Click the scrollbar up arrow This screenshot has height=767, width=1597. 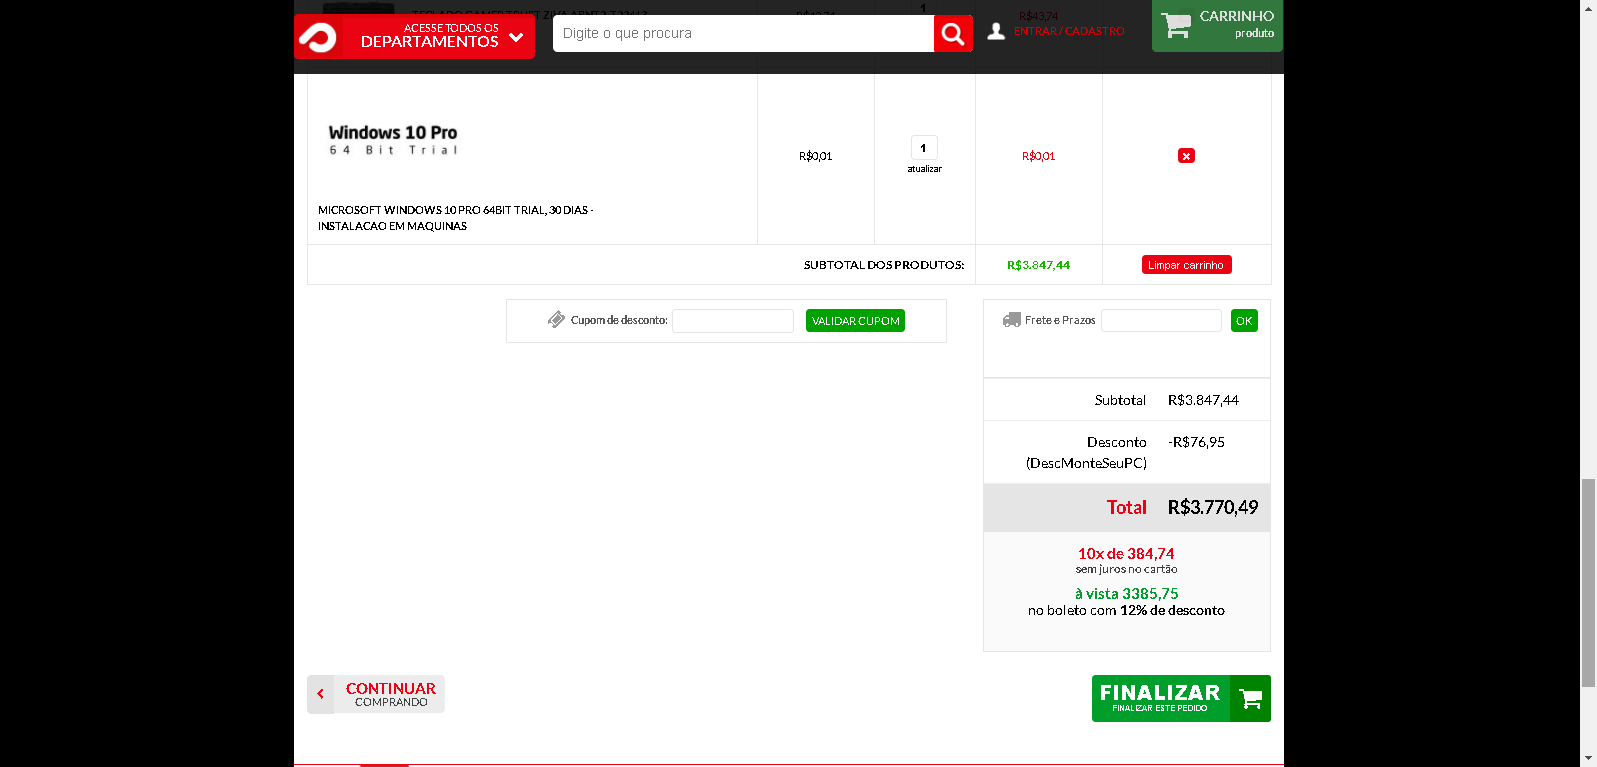[1588, 8]
